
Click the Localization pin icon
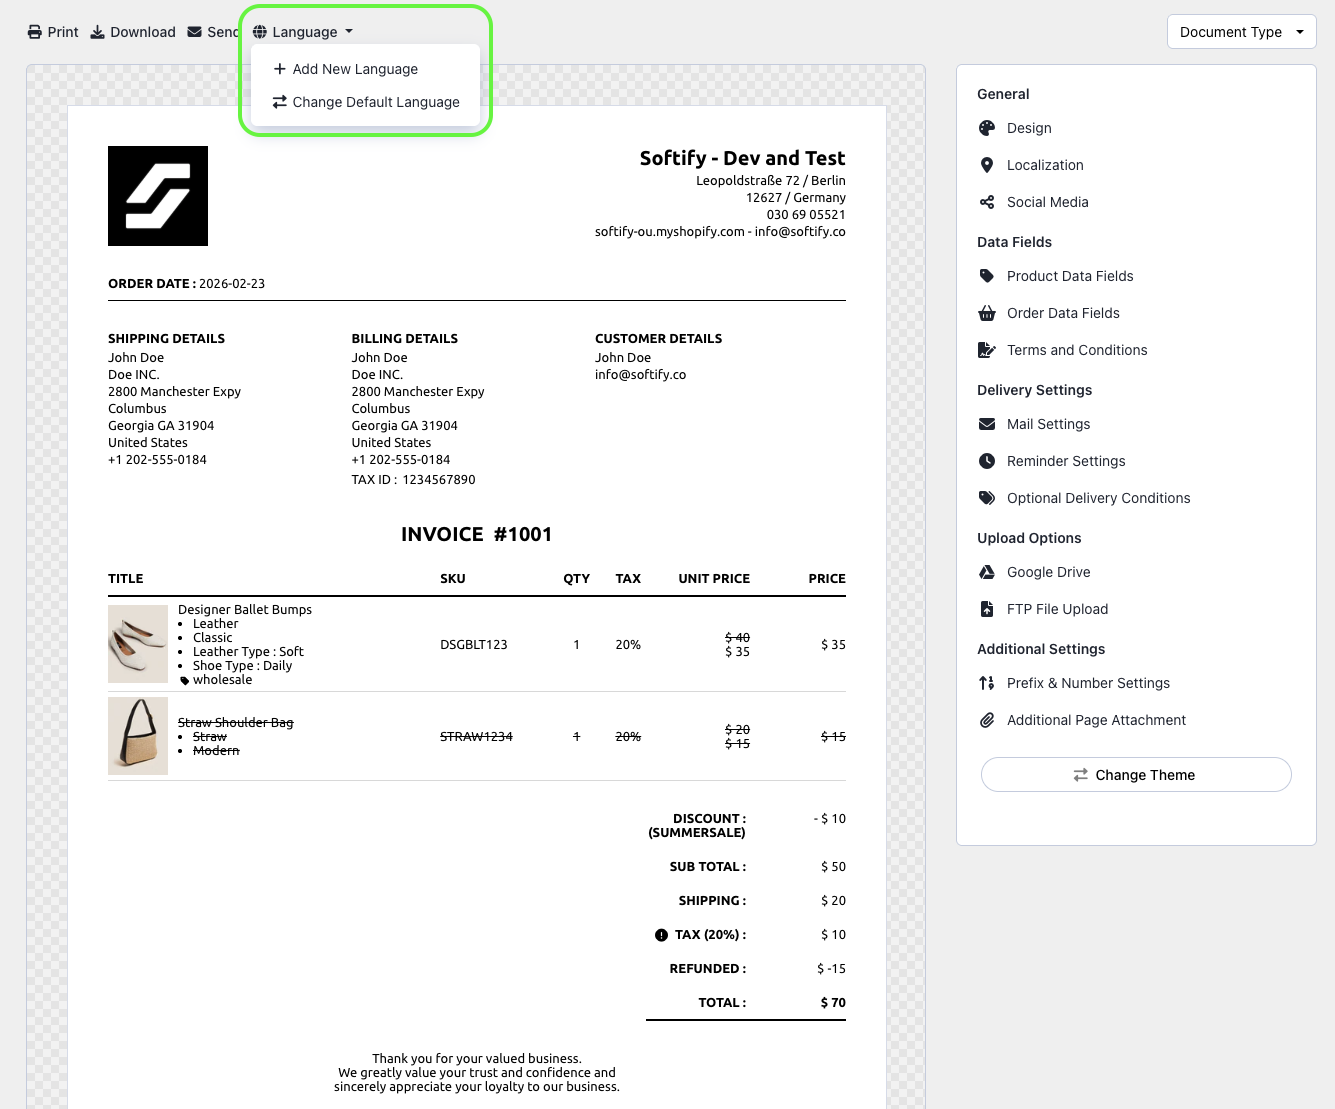coord(987,165)
